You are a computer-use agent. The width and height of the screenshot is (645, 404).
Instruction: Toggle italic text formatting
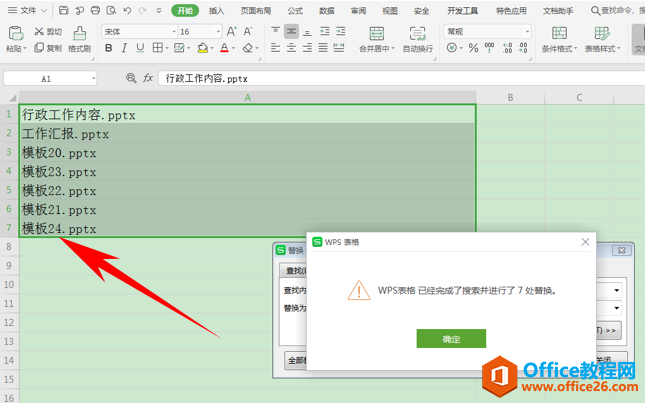(x=124, y=48)
